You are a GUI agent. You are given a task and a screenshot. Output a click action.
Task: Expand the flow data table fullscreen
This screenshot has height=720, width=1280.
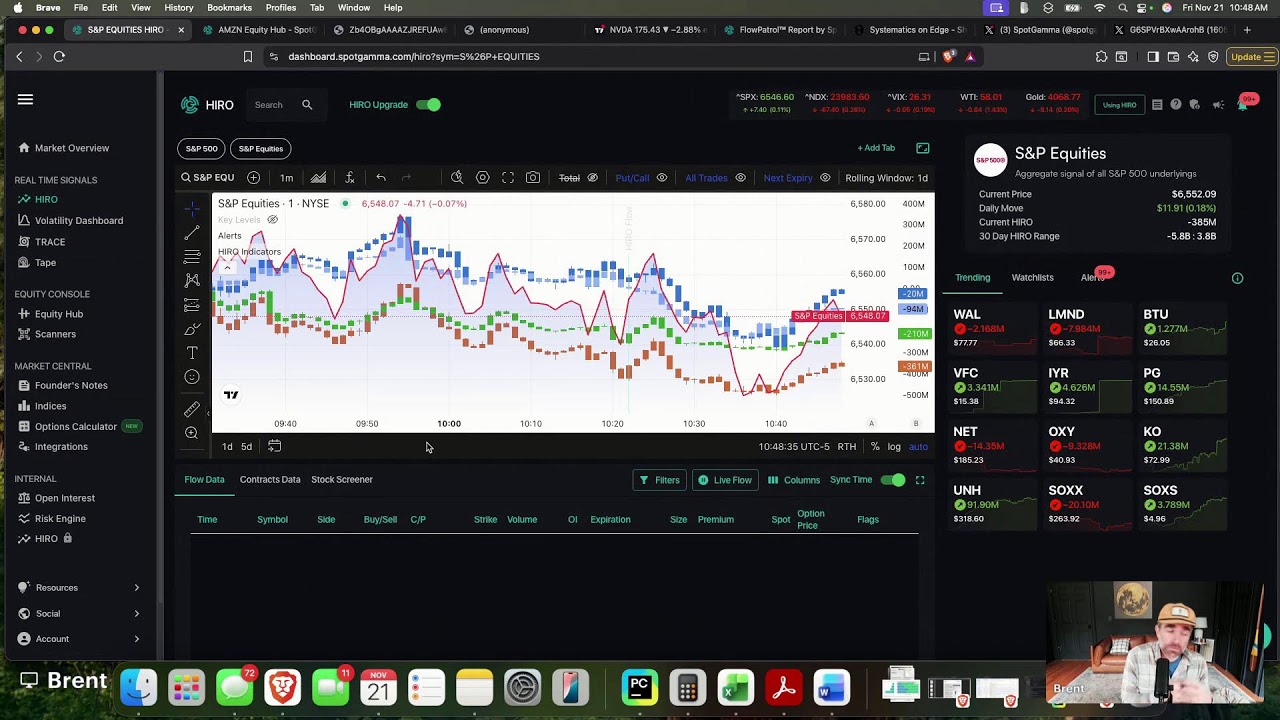920,480
